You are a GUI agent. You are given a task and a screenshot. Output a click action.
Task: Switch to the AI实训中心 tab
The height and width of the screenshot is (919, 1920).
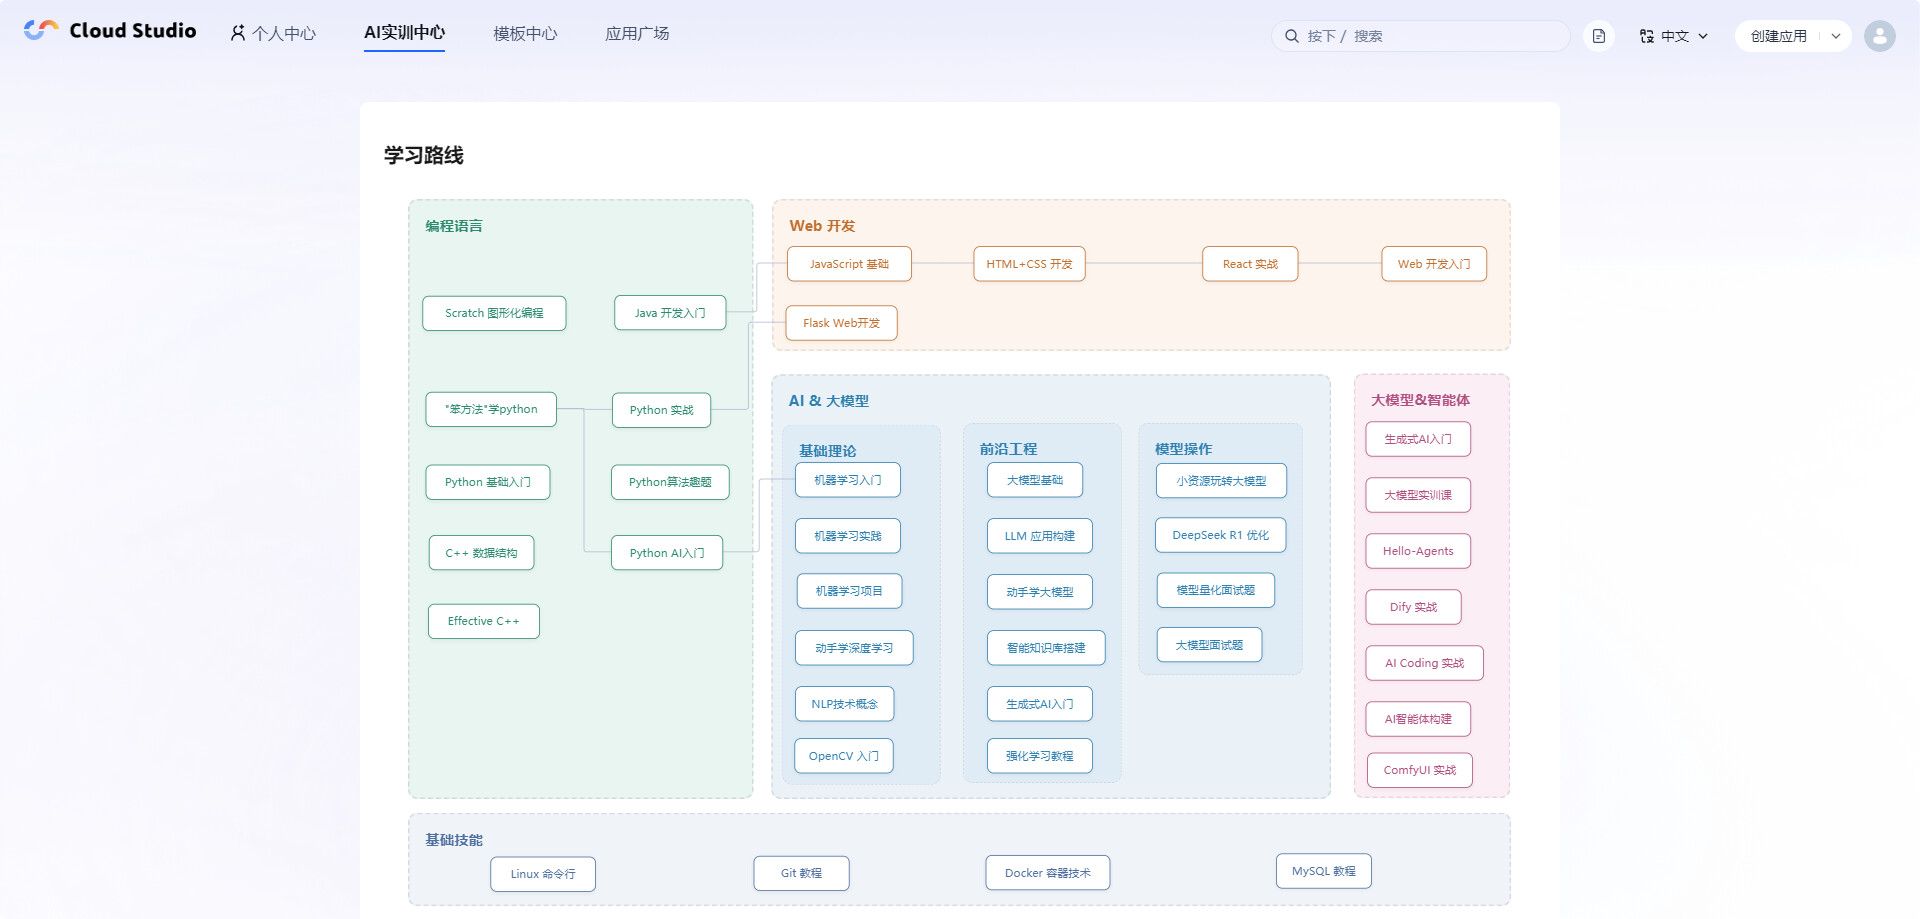404,33
